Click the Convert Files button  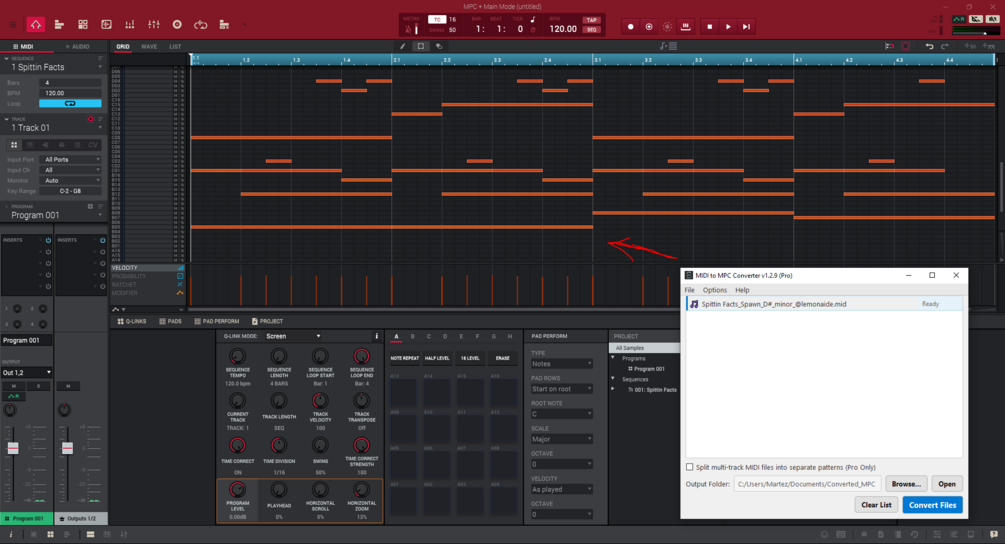932,505
